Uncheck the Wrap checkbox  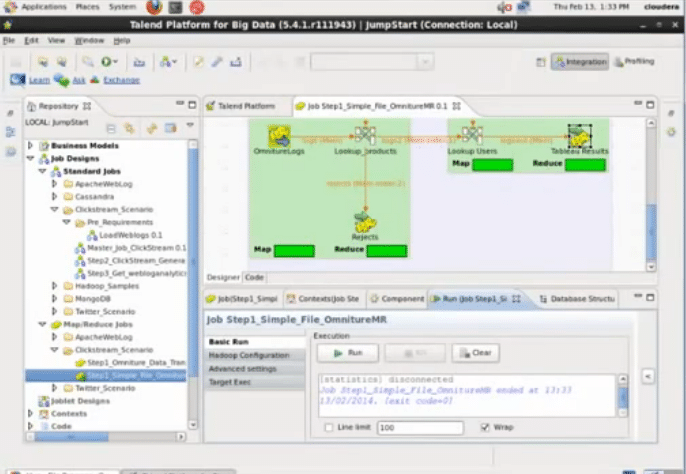(484, 427)
